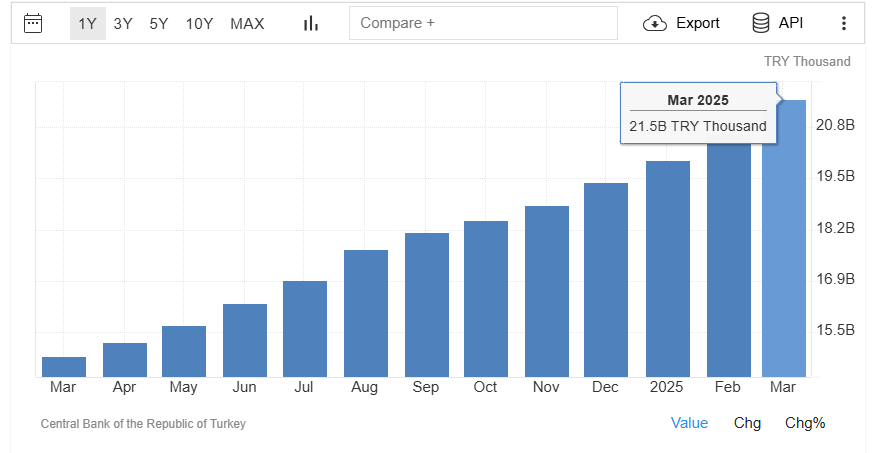The height and width of the screenshot is (453, 877).
Task: Click the August data bar
Action: click(366, 313)
